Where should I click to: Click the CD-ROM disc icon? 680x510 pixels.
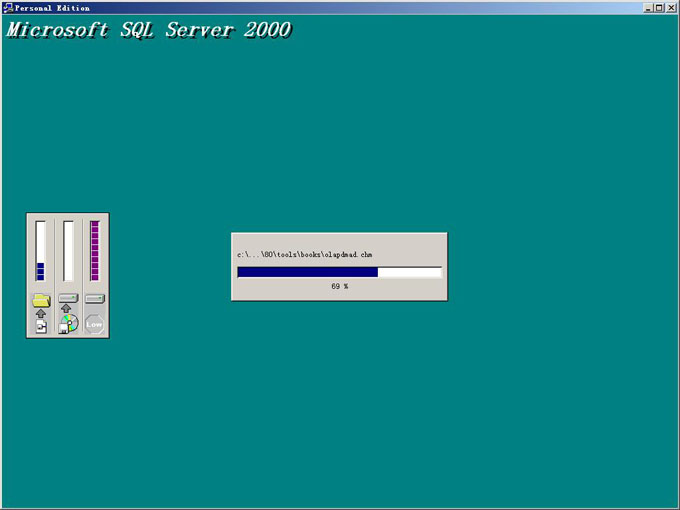tap(69, 324)
